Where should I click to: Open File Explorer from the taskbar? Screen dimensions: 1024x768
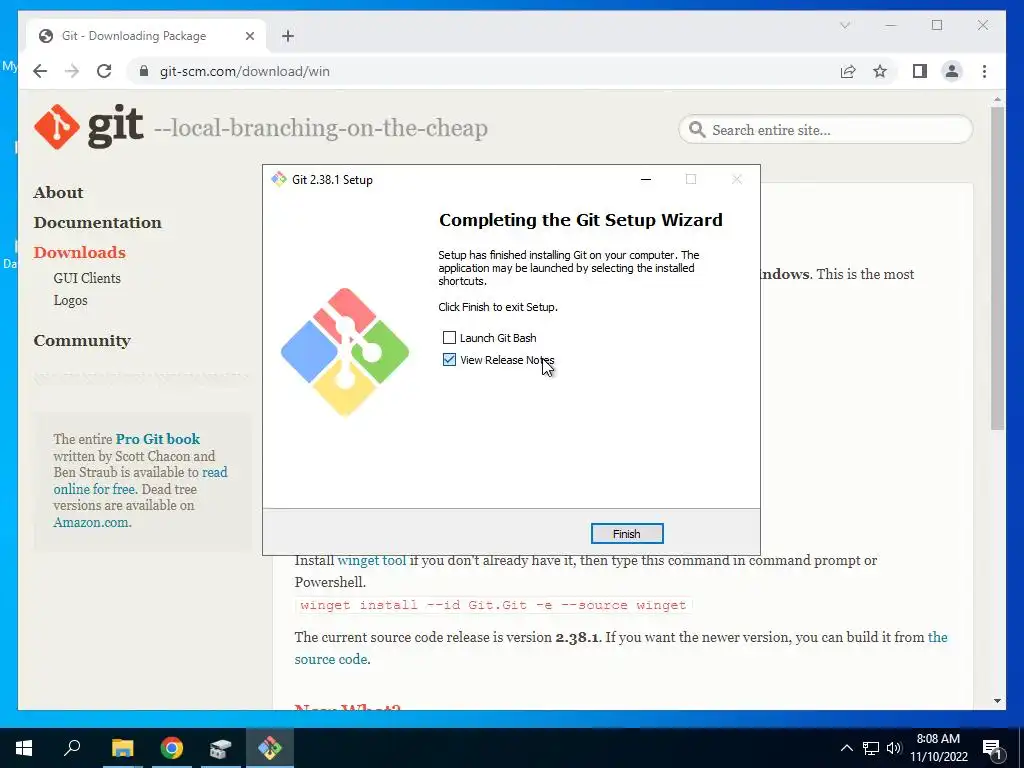[x=122, y=748]
